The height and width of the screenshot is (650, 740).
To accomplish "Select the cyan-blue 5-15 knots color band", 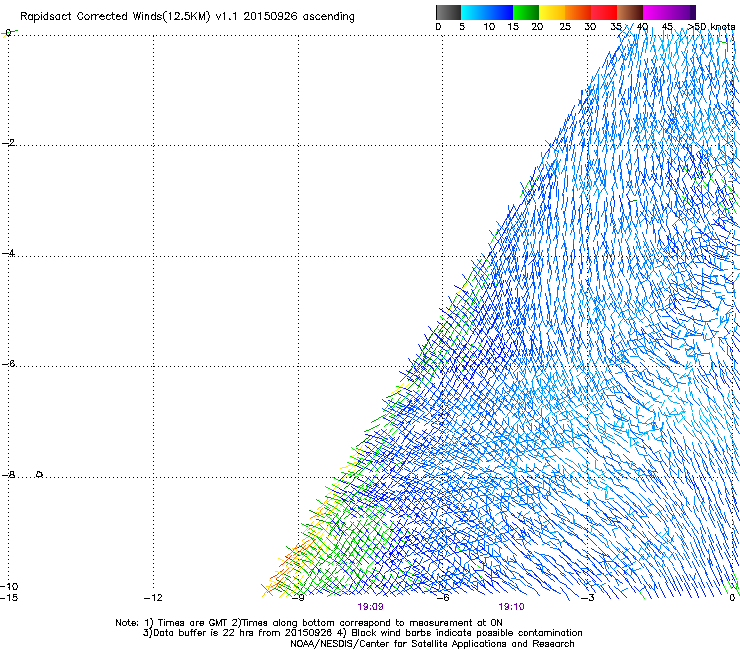I will pyautogui.click(x=487, y=12).
